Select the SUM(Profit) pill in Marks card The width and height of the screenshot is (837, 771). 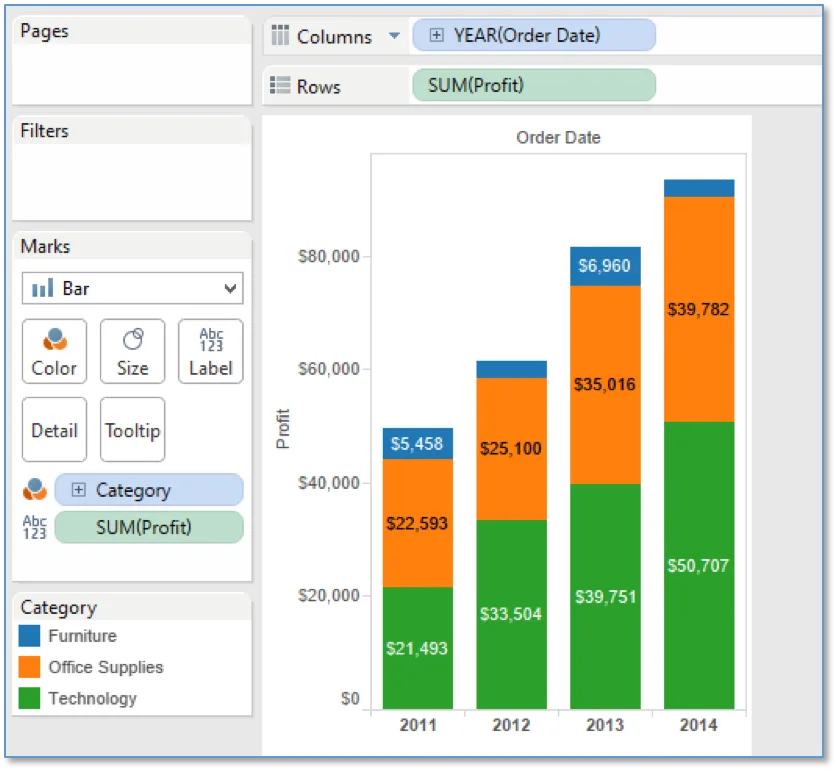click(149, 527)
